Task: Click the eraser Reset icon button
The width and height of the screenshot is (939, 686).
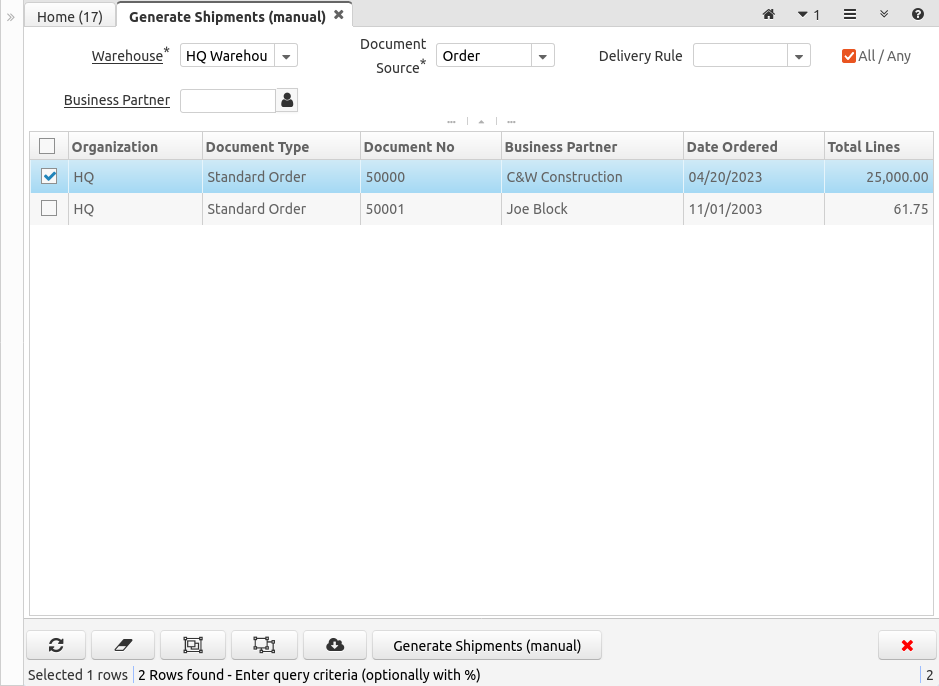Action: (124, 645)
